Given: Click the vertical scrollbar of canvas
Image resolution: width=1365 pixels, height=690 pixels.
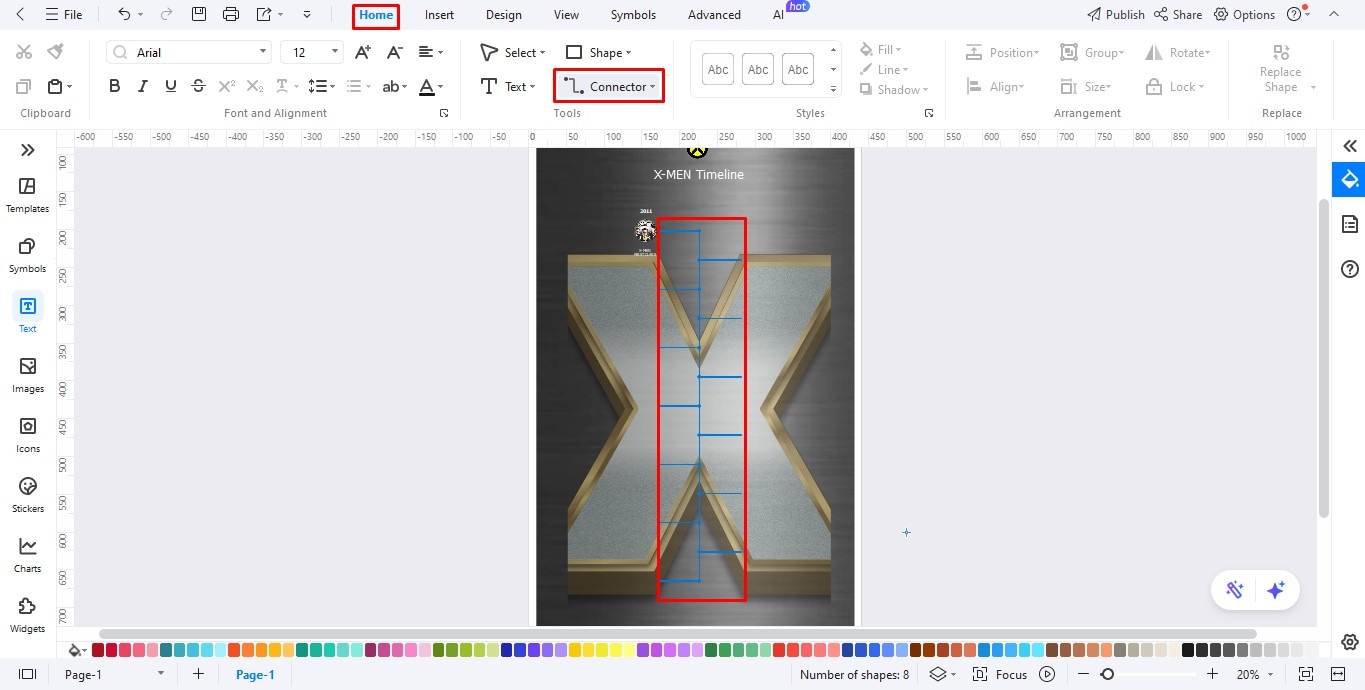Looking at the screenshot, I should pos(1323,358).
